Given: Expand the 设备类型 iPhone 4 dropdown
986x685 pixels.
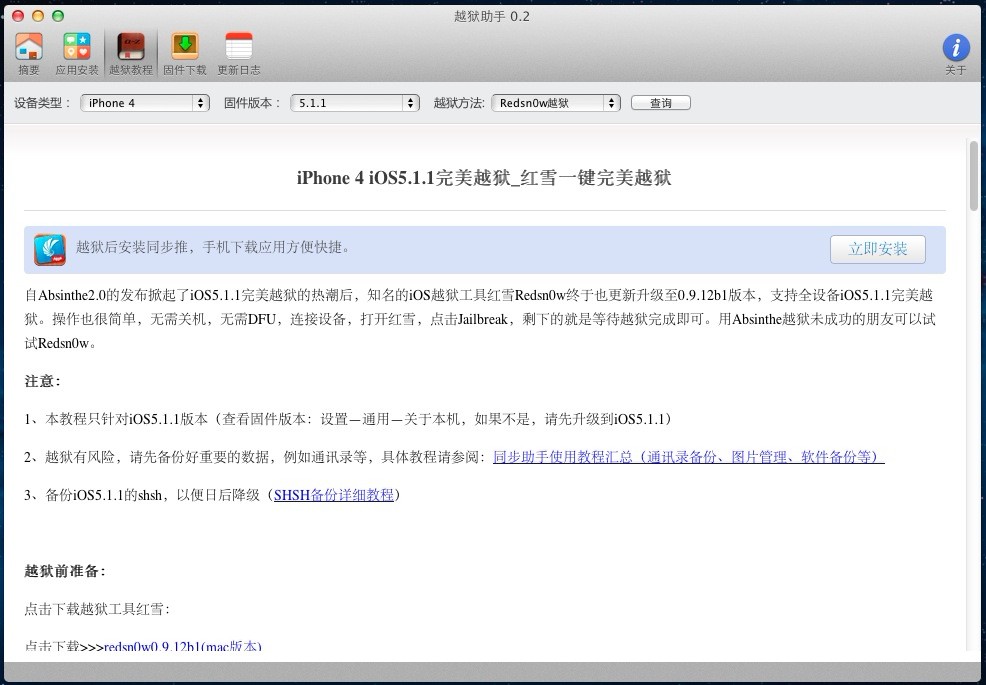Looking at the screenshot, I should [x=145, y=103].
